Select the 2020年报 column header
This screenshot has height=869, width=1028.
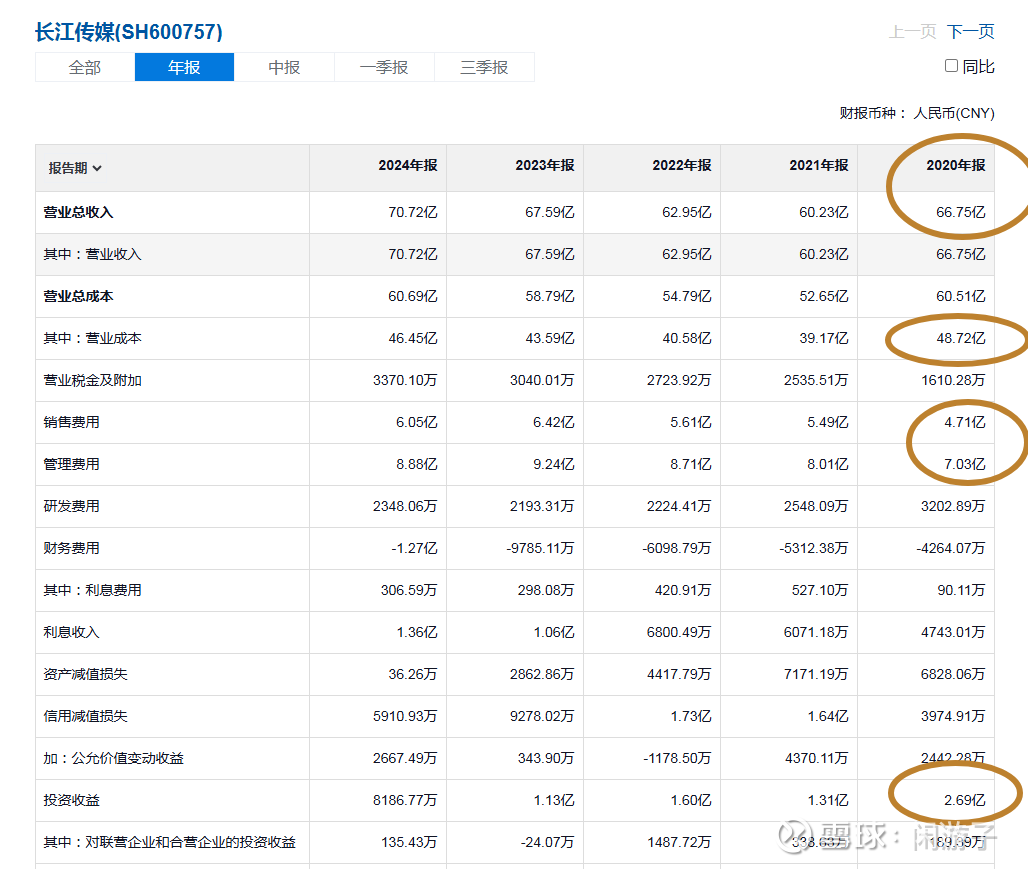pos(956,165)
